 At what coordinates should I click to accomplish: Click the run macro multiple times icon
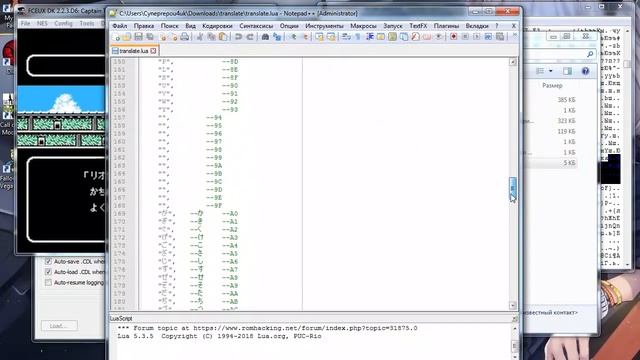click(488, 37)
